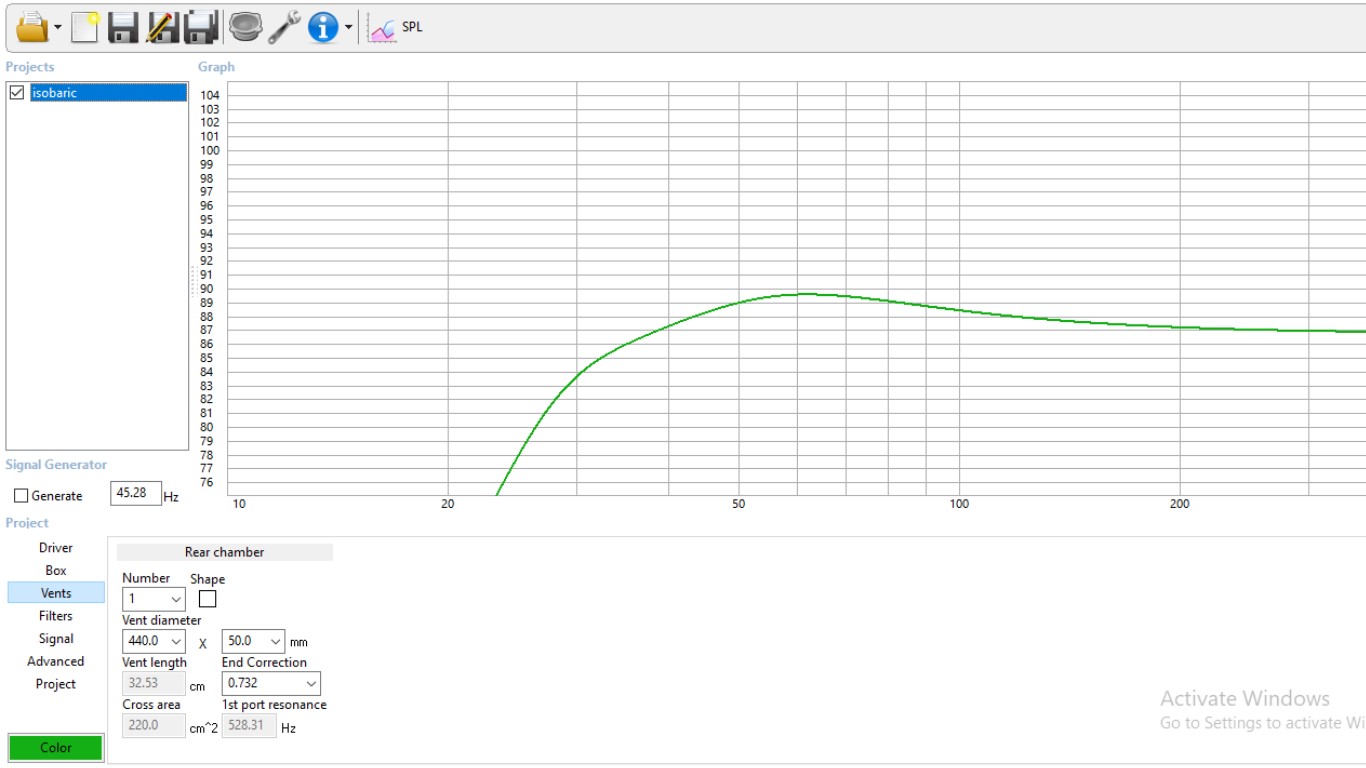Image resolution: width=1366 pixels, height=768 pixels.
Task: Click the blue info icon
Action: point(323,27)
